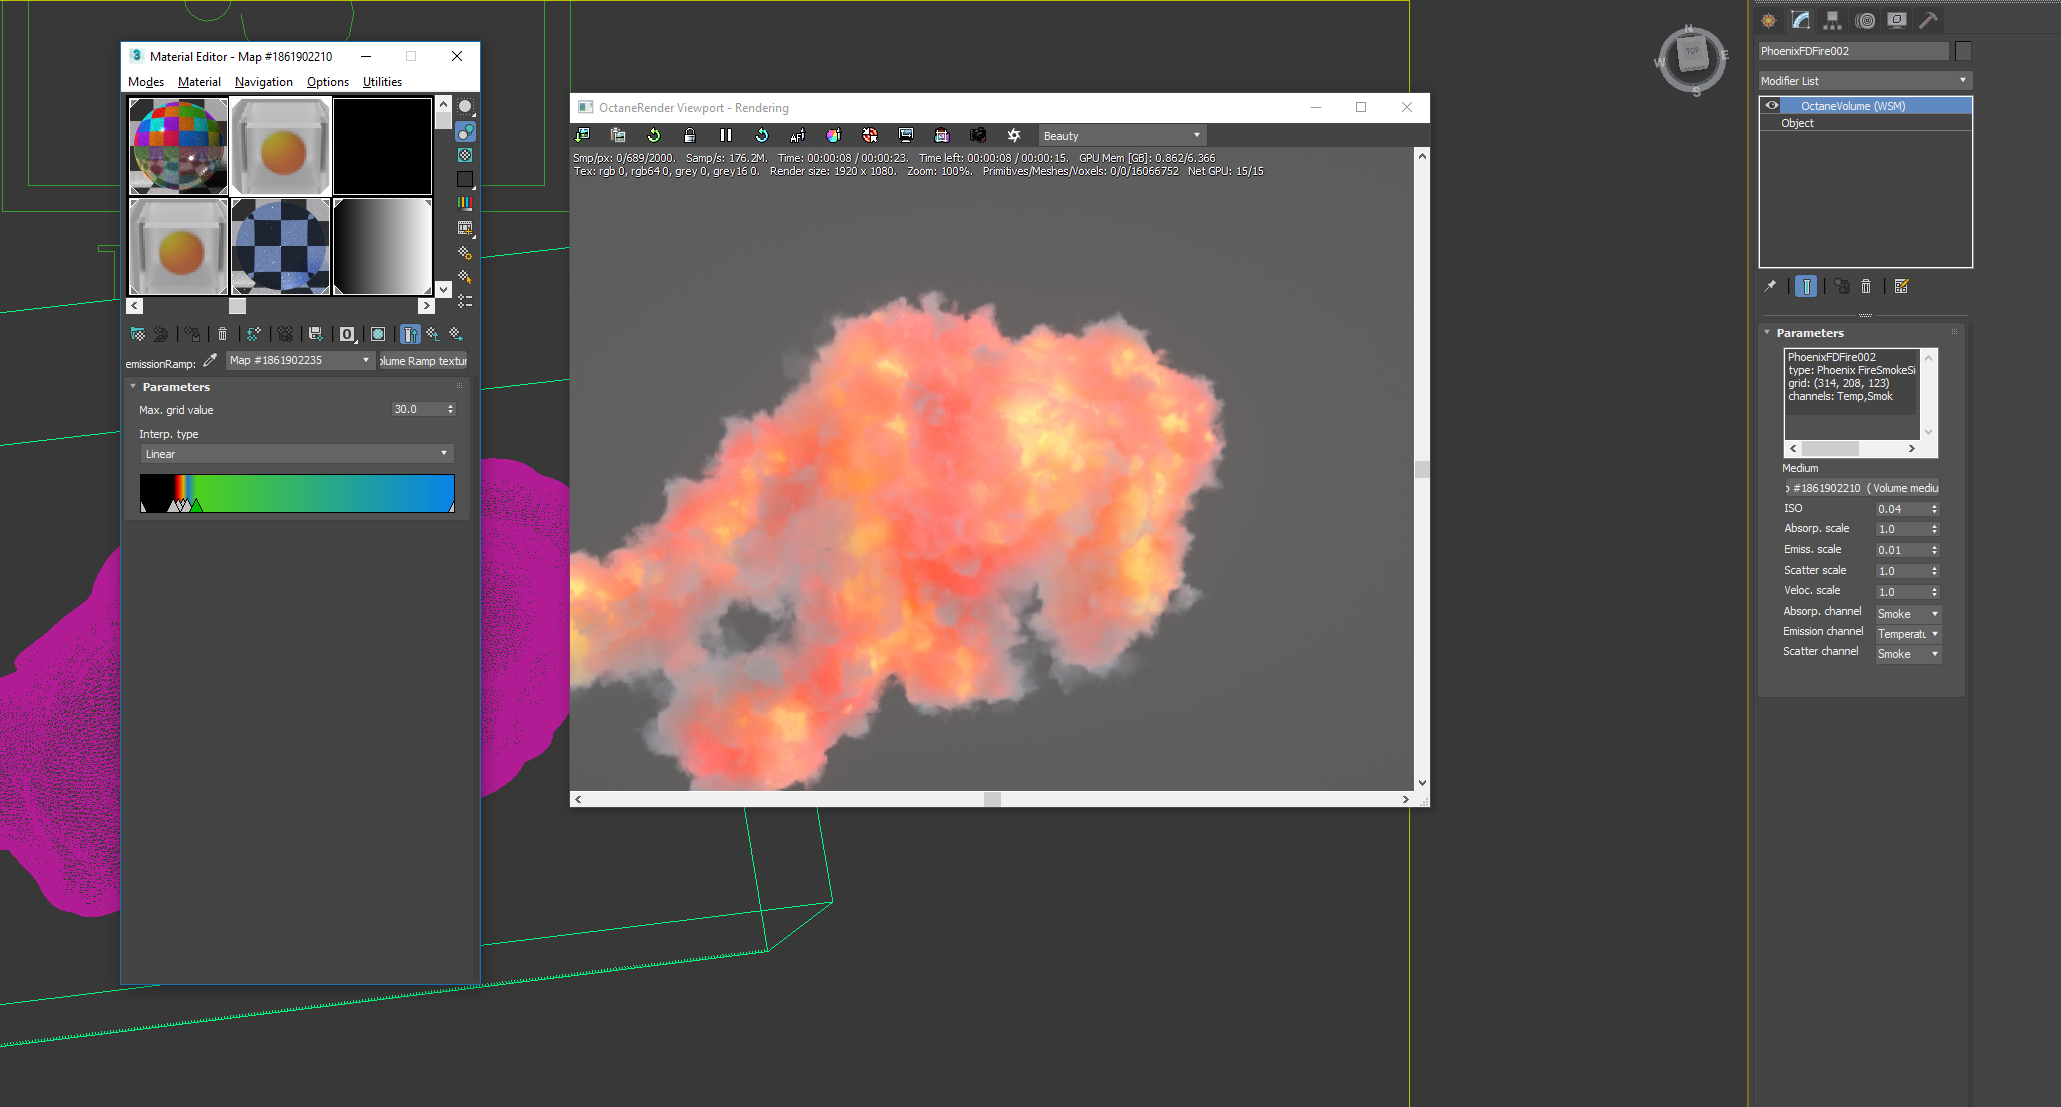This screenshot has width=2061, height=1107.
Task: Open the Navigation menu
Action: point(263,82)
